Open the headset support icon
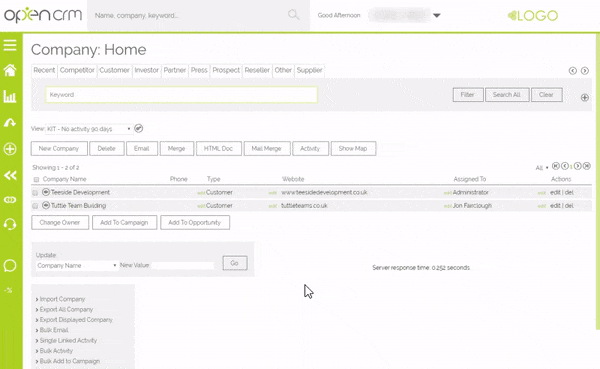 click(10, 224)
